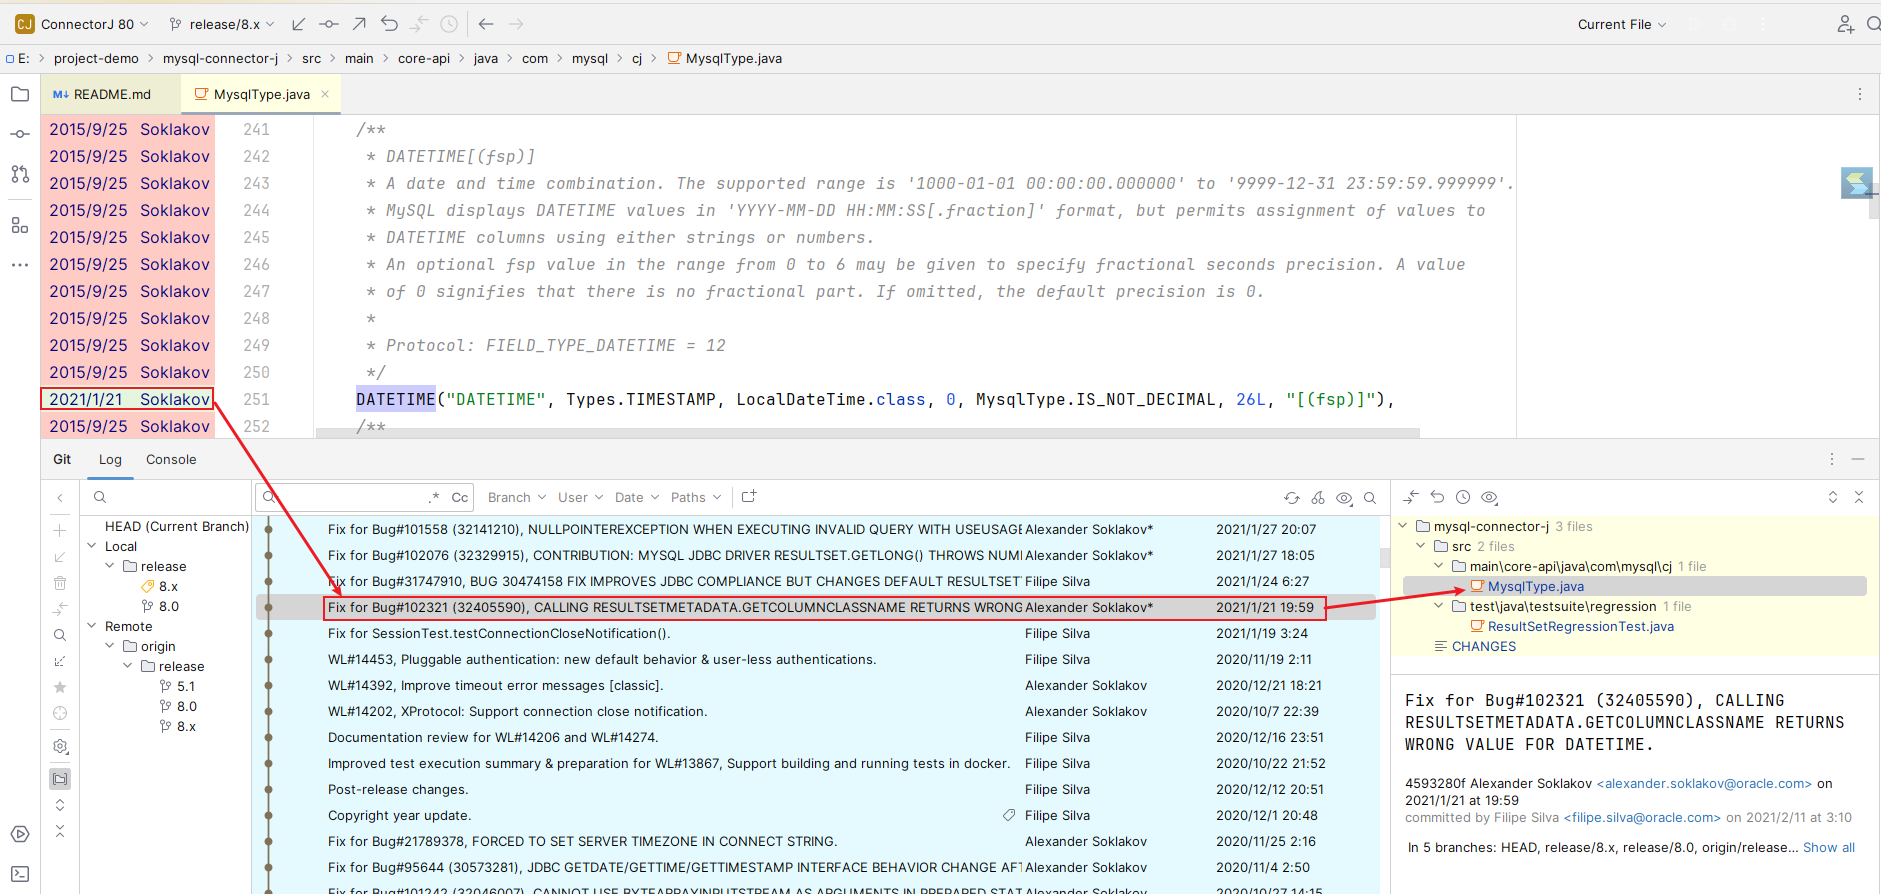This screenshot has width=1881, height=894.
Task: Open the Code With Me add-user icon
Action: (x=1845, y=24)
